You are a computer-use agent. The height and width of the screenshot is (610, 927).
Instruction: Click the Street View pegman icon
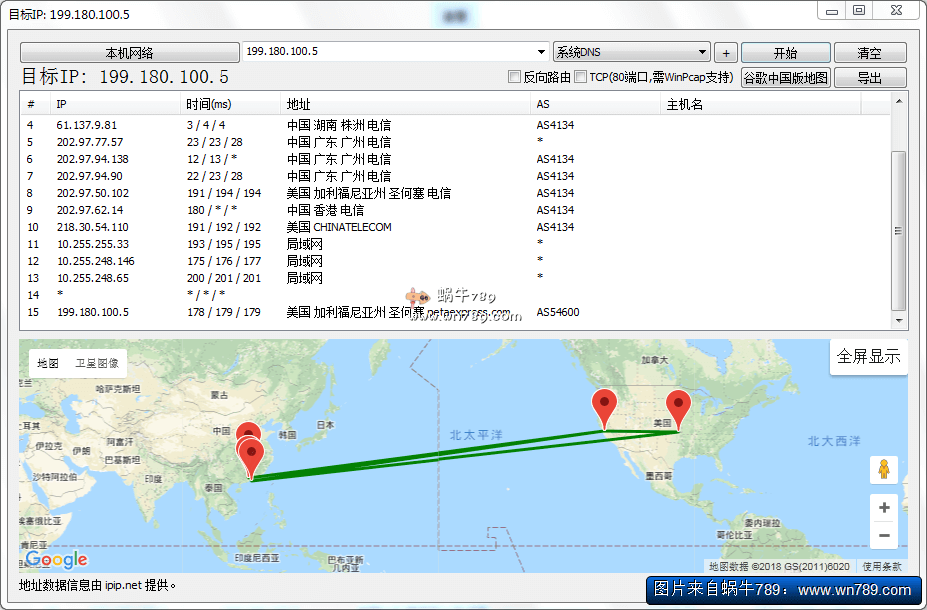coord(884,470)
